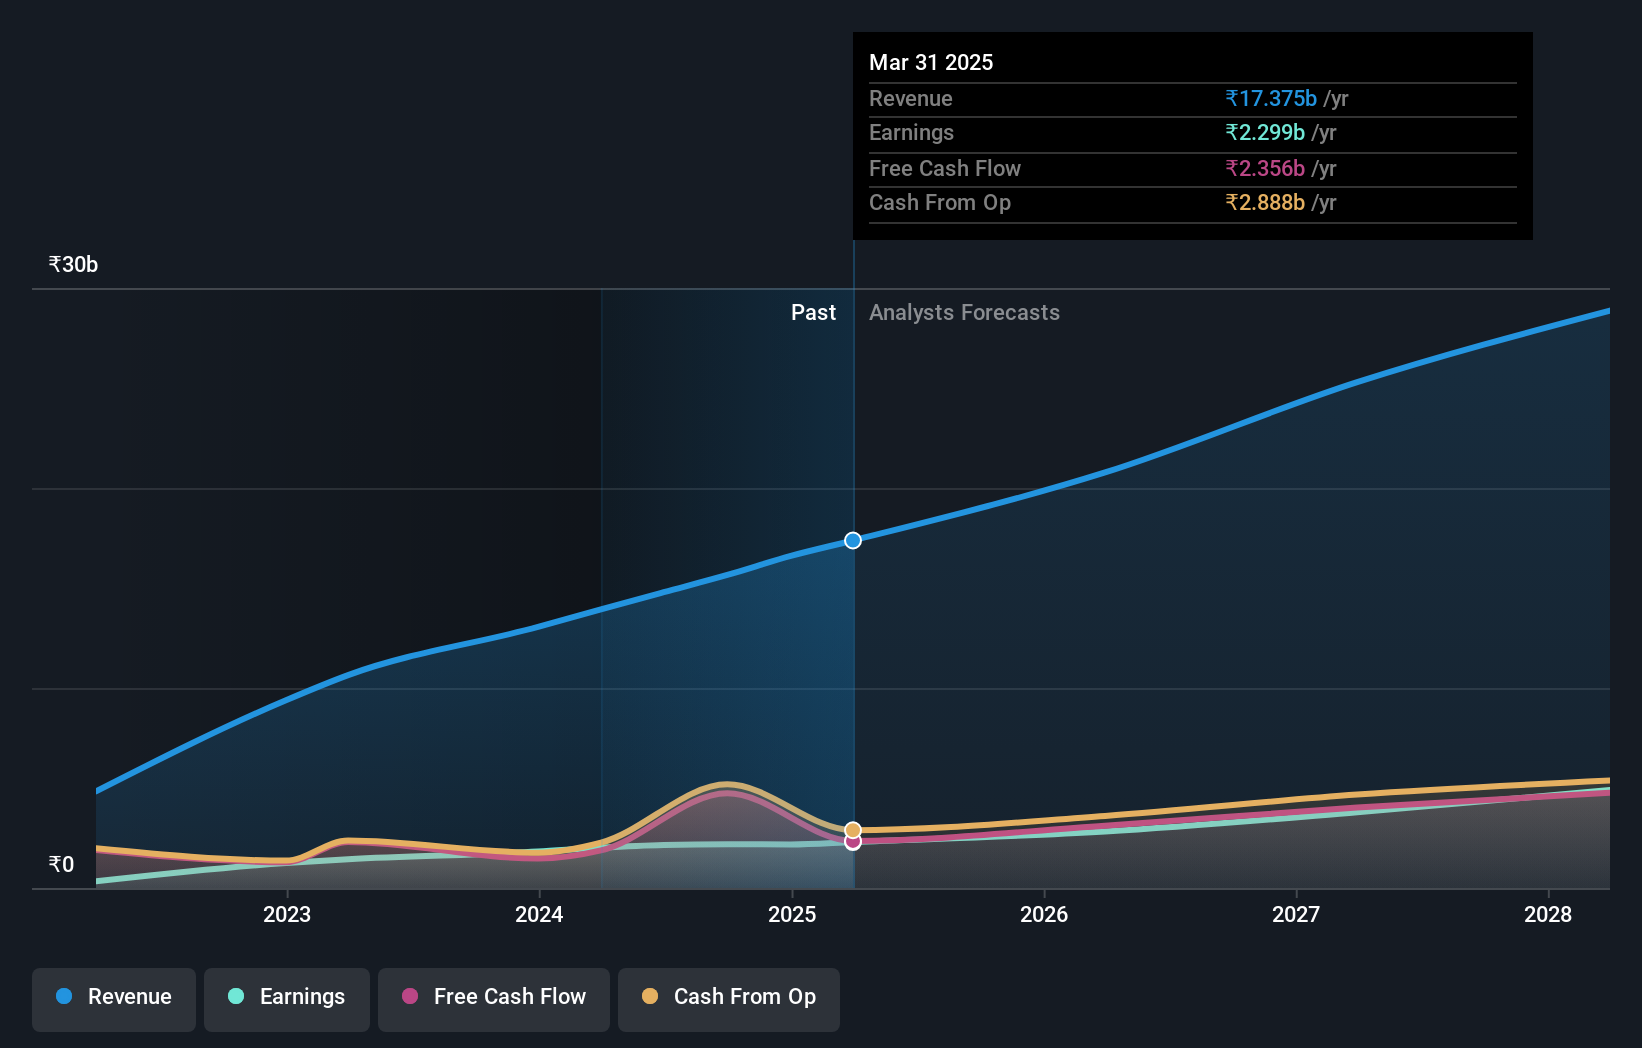Toggle the Earnings legend button
1642x1048 pixels.
click(287, 999)
